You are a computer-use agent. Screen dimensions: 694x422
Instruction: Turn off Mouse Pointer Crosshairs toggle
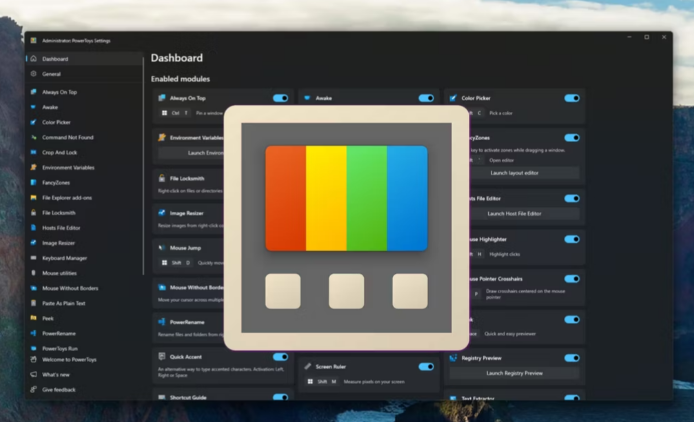point(572,279)
